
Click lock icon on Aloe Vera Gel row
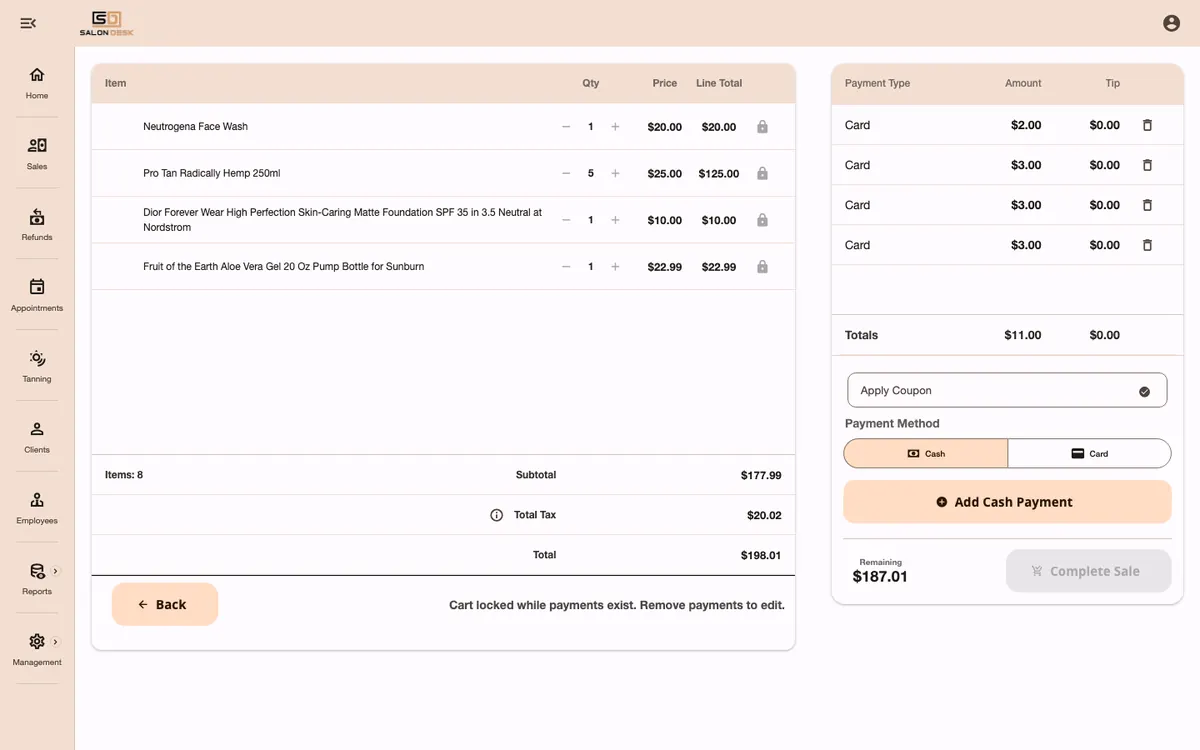click(762, 267)
